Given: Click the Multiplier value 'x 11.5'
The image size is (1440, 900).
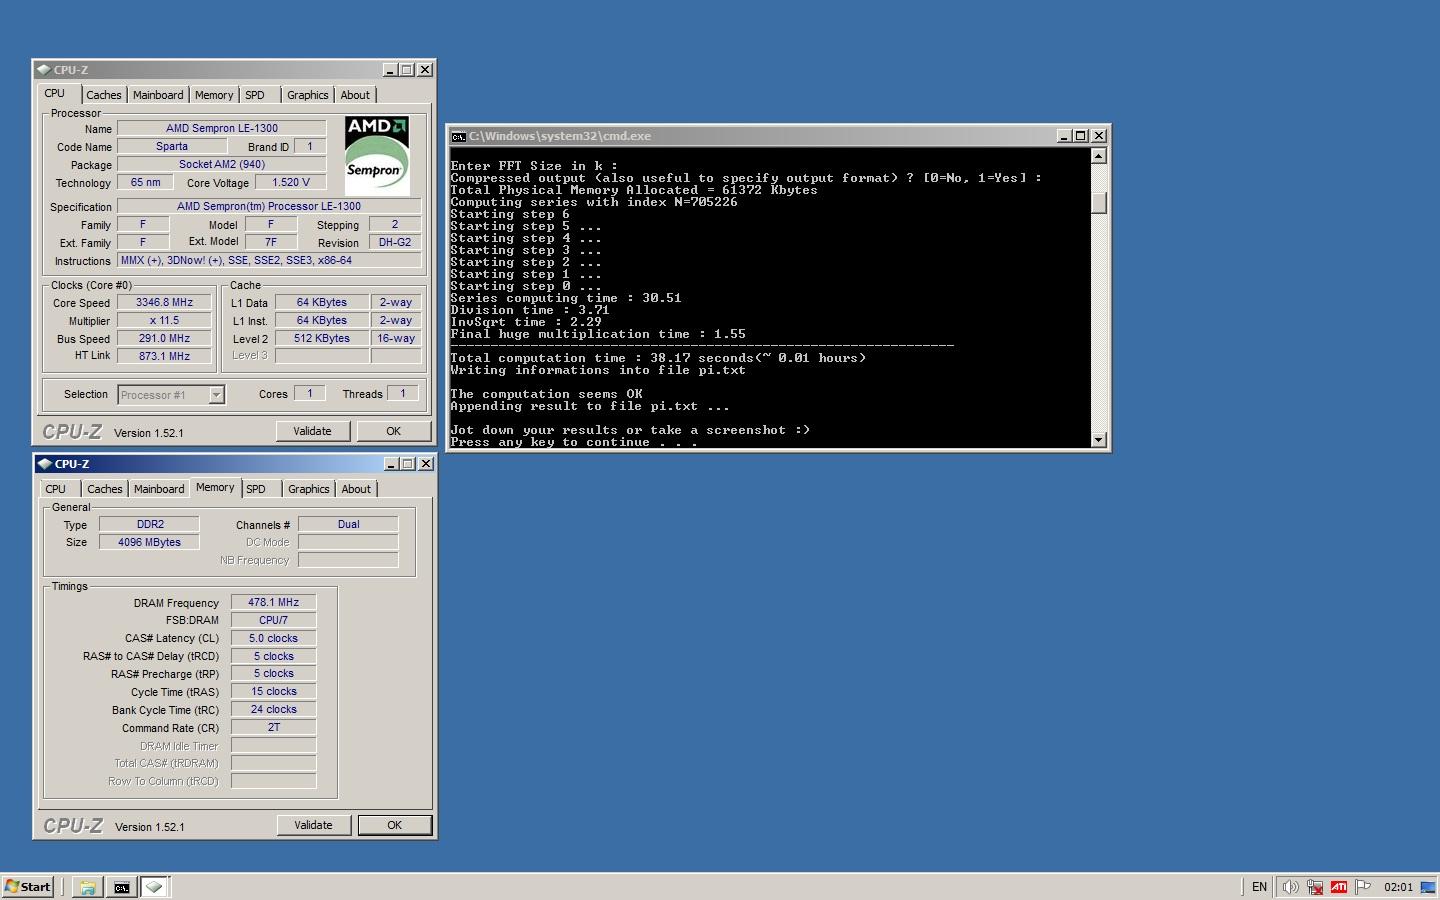Looking at the screenshot, I should click(165, 320).
